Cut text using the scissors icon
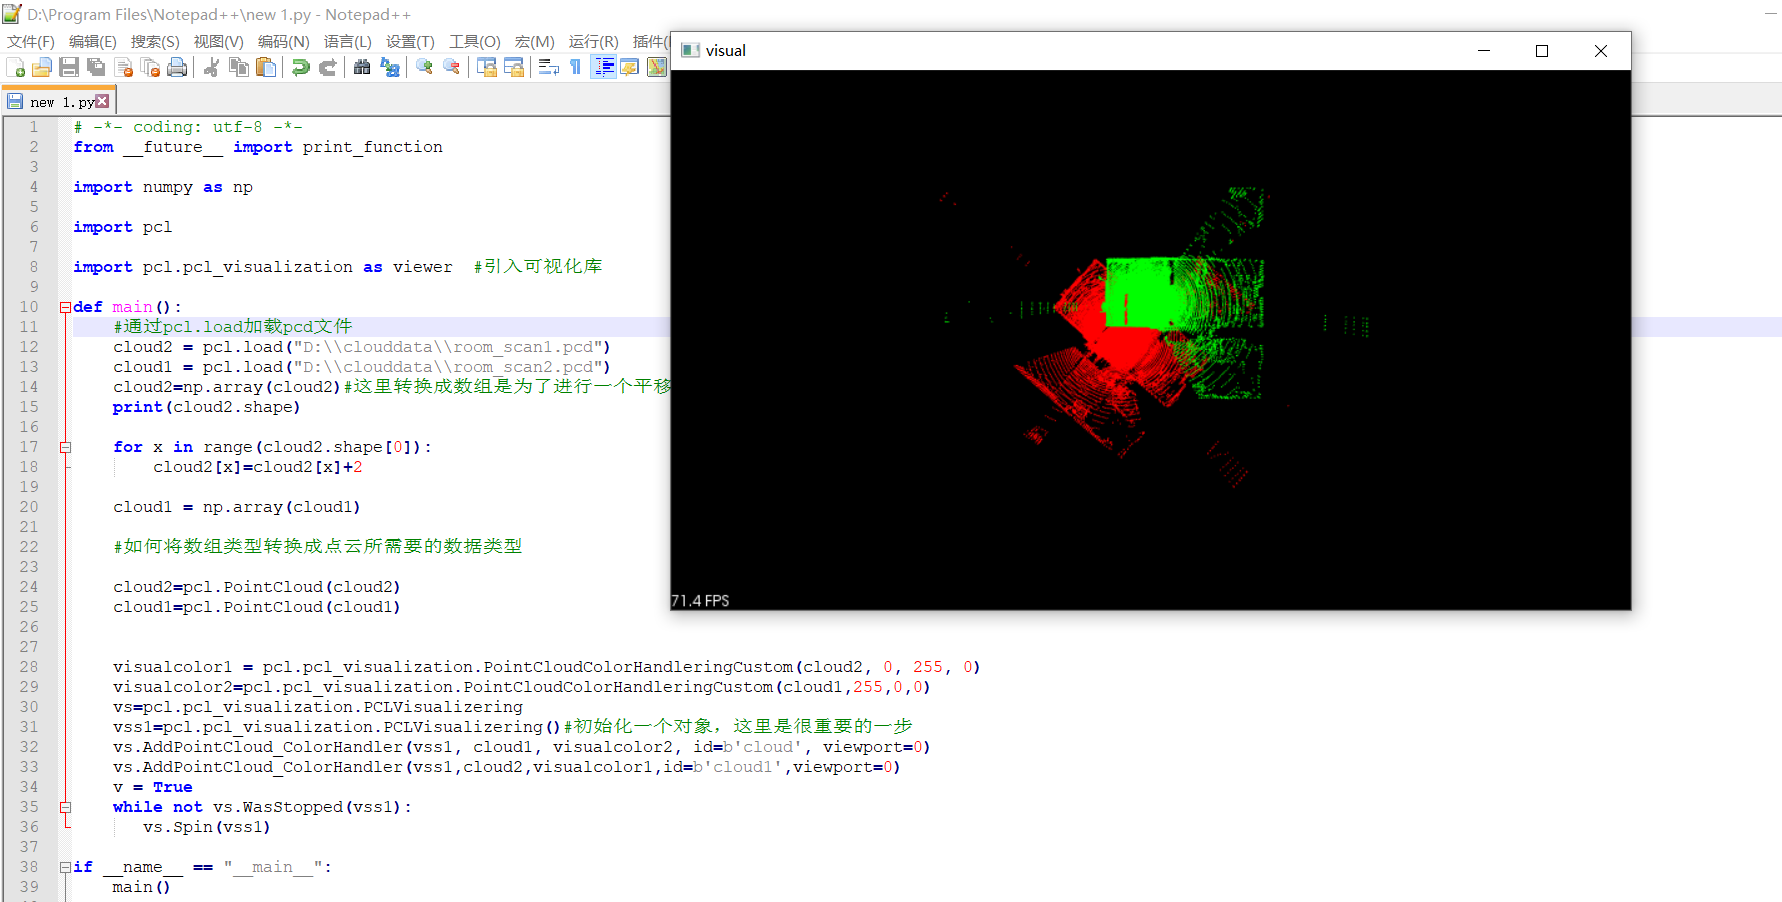This screenshot has height=902, width=1782. pos(213,67)
